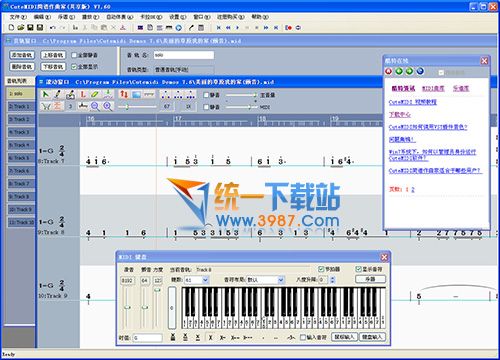Click the 八度升降 octave spinner arrows
500x360 pixels.
[x=332, y=280]
